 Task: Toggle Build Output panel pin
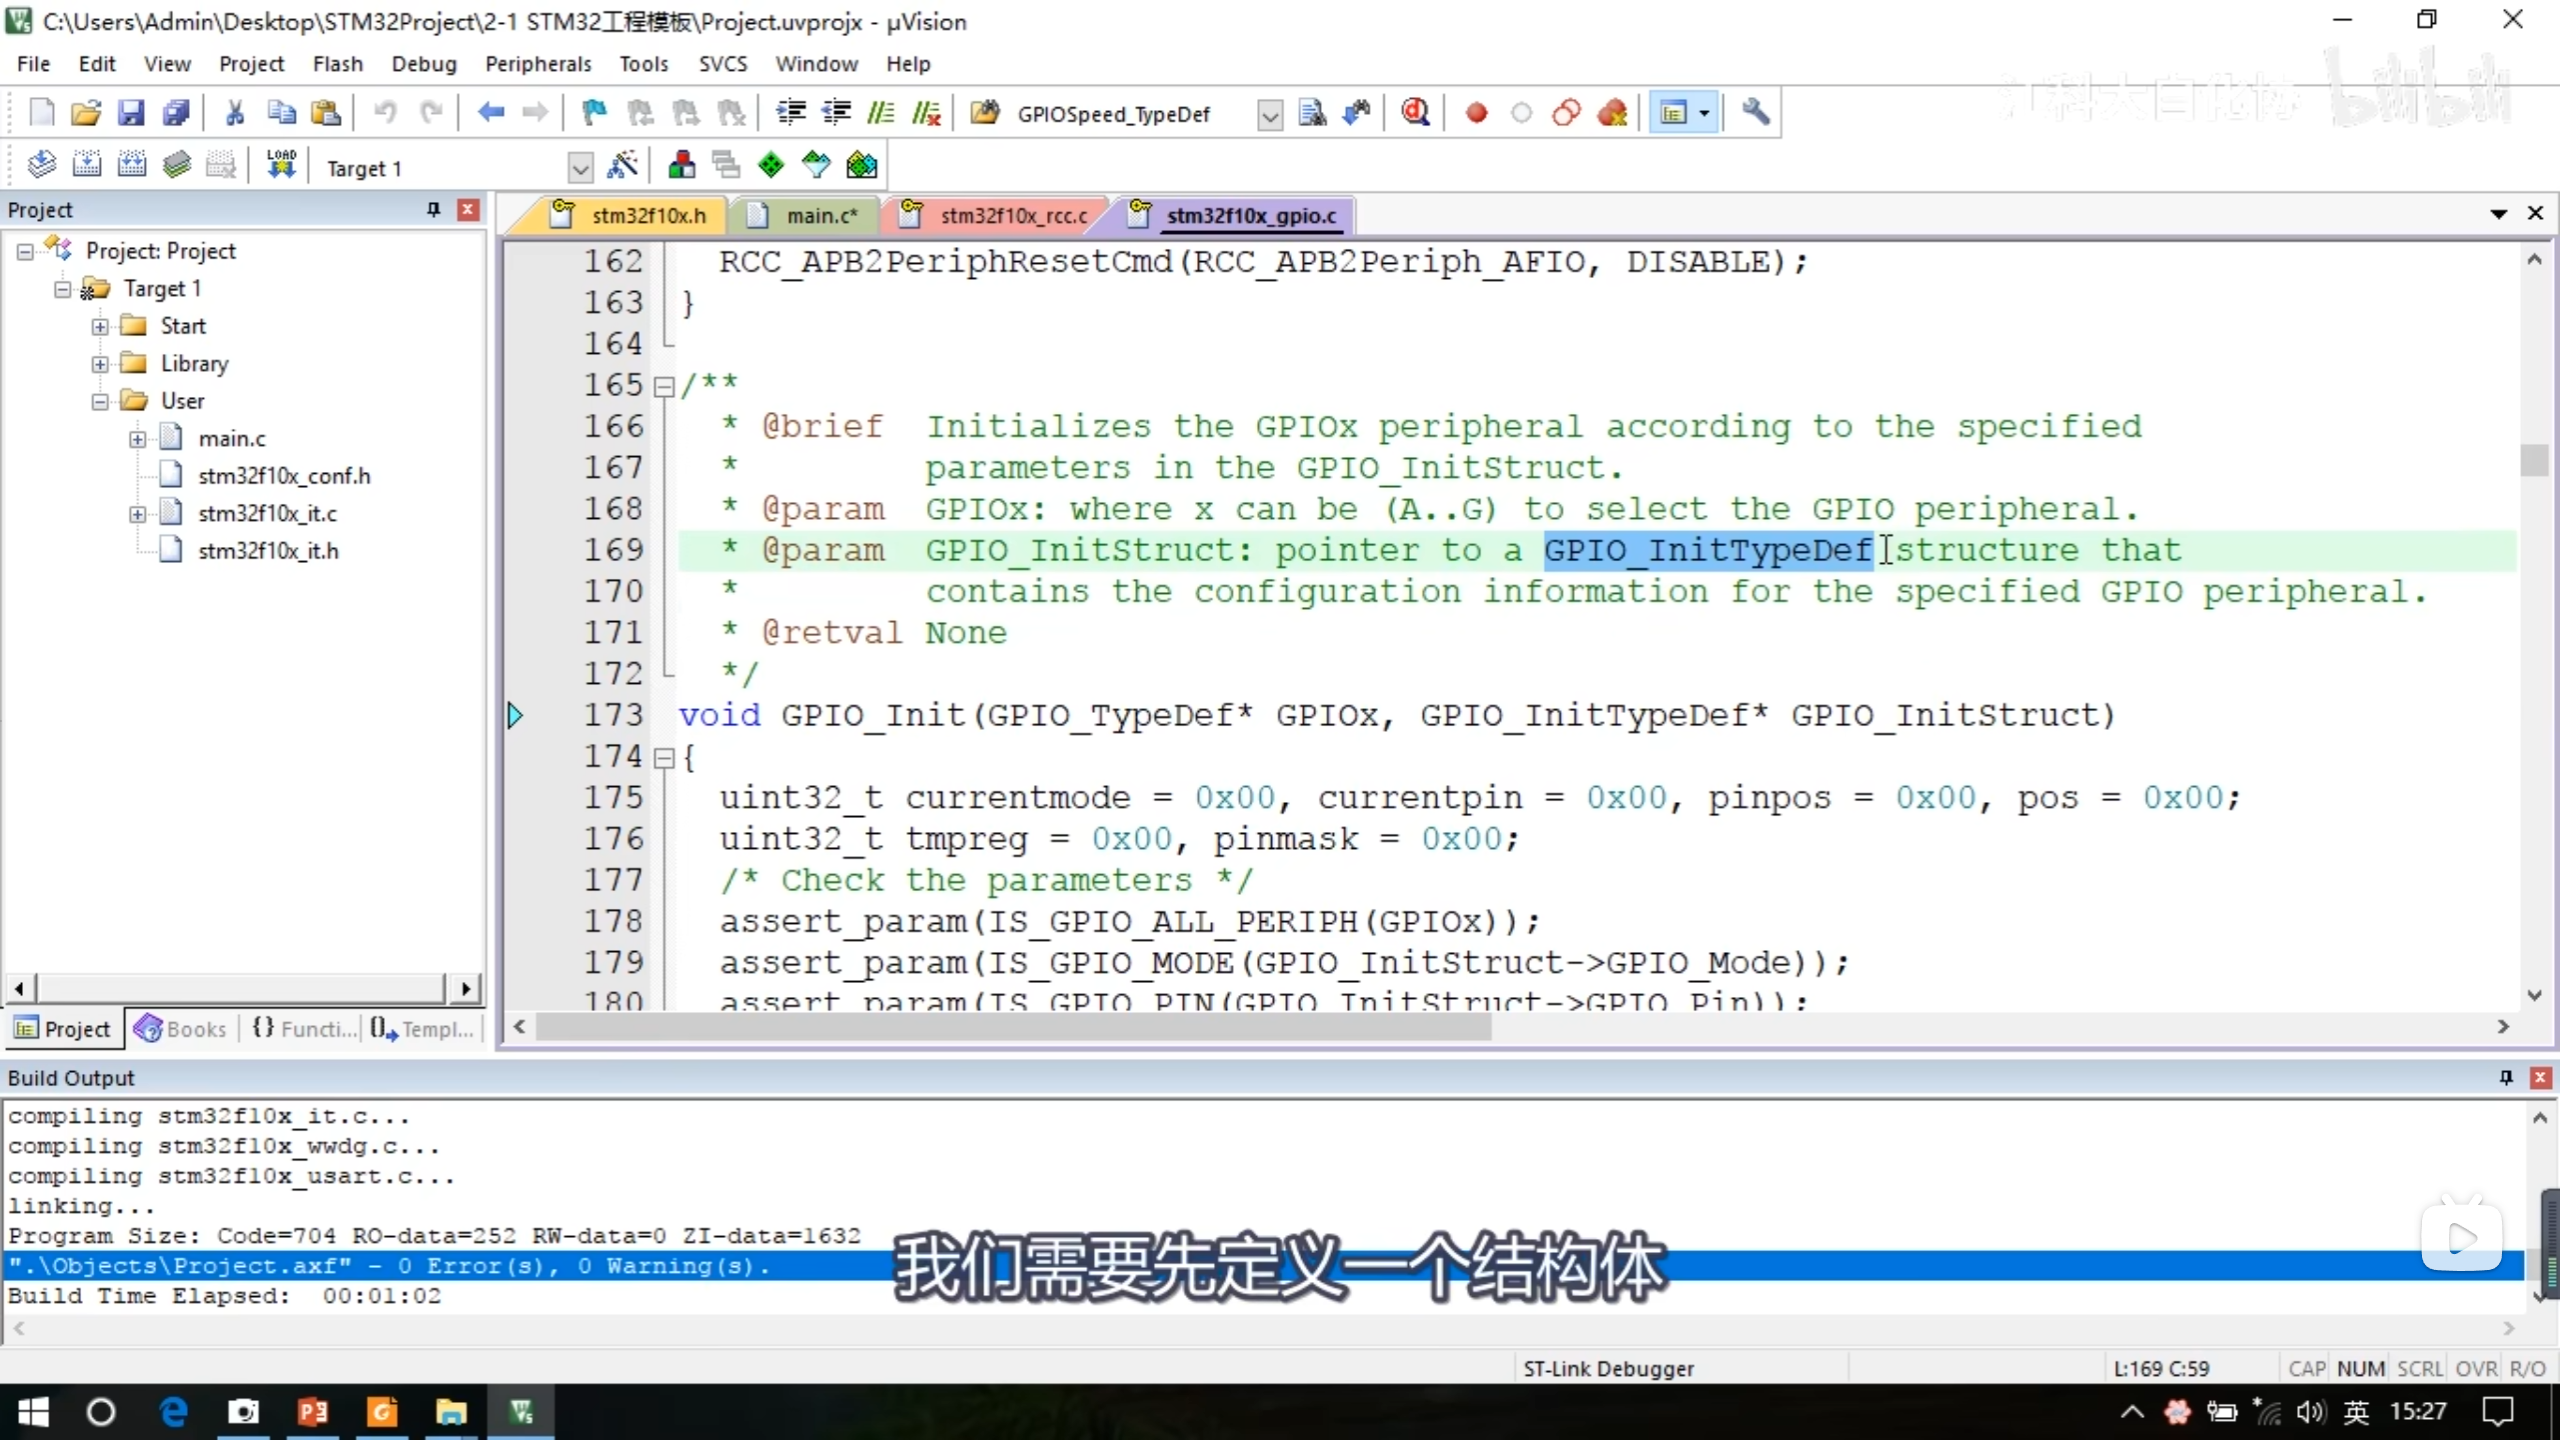tap(2506, 1077)
